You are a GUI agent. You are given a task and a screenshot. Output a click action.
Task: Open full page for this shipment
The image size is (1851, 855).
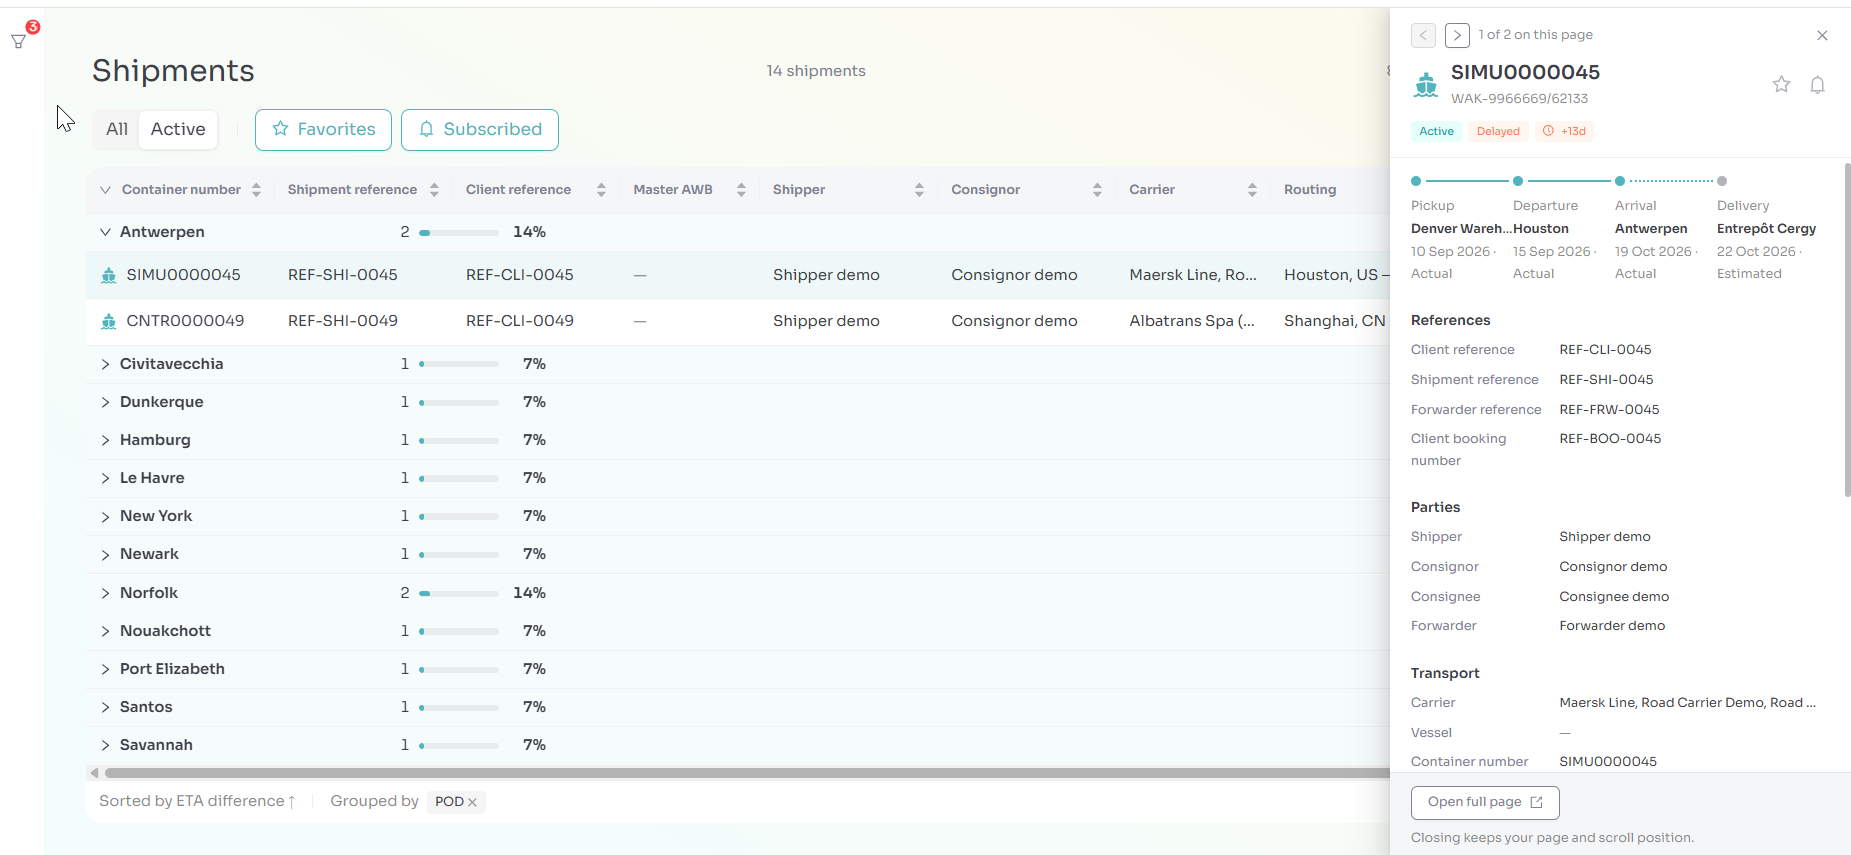click(x=1485, y=802)
